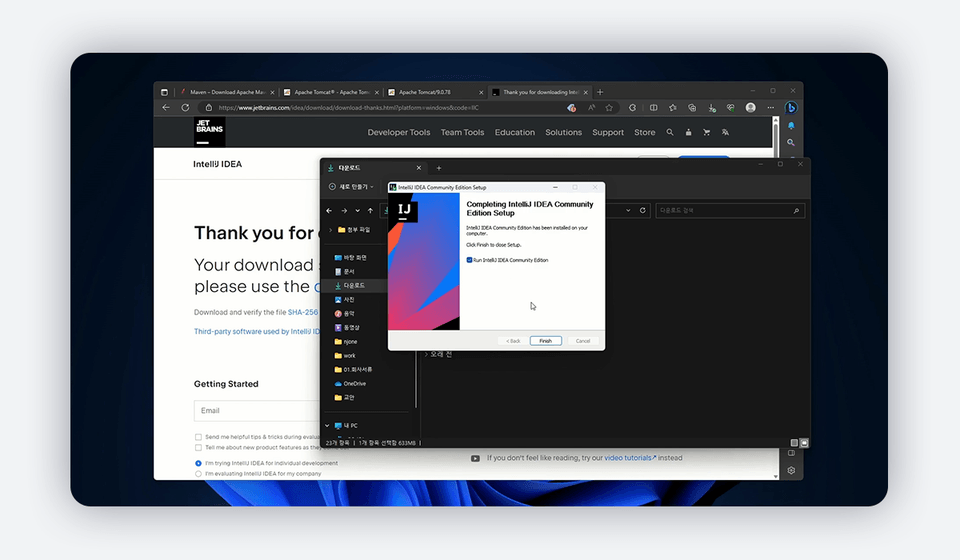Open new tab in File Explorer

point(438,168)
